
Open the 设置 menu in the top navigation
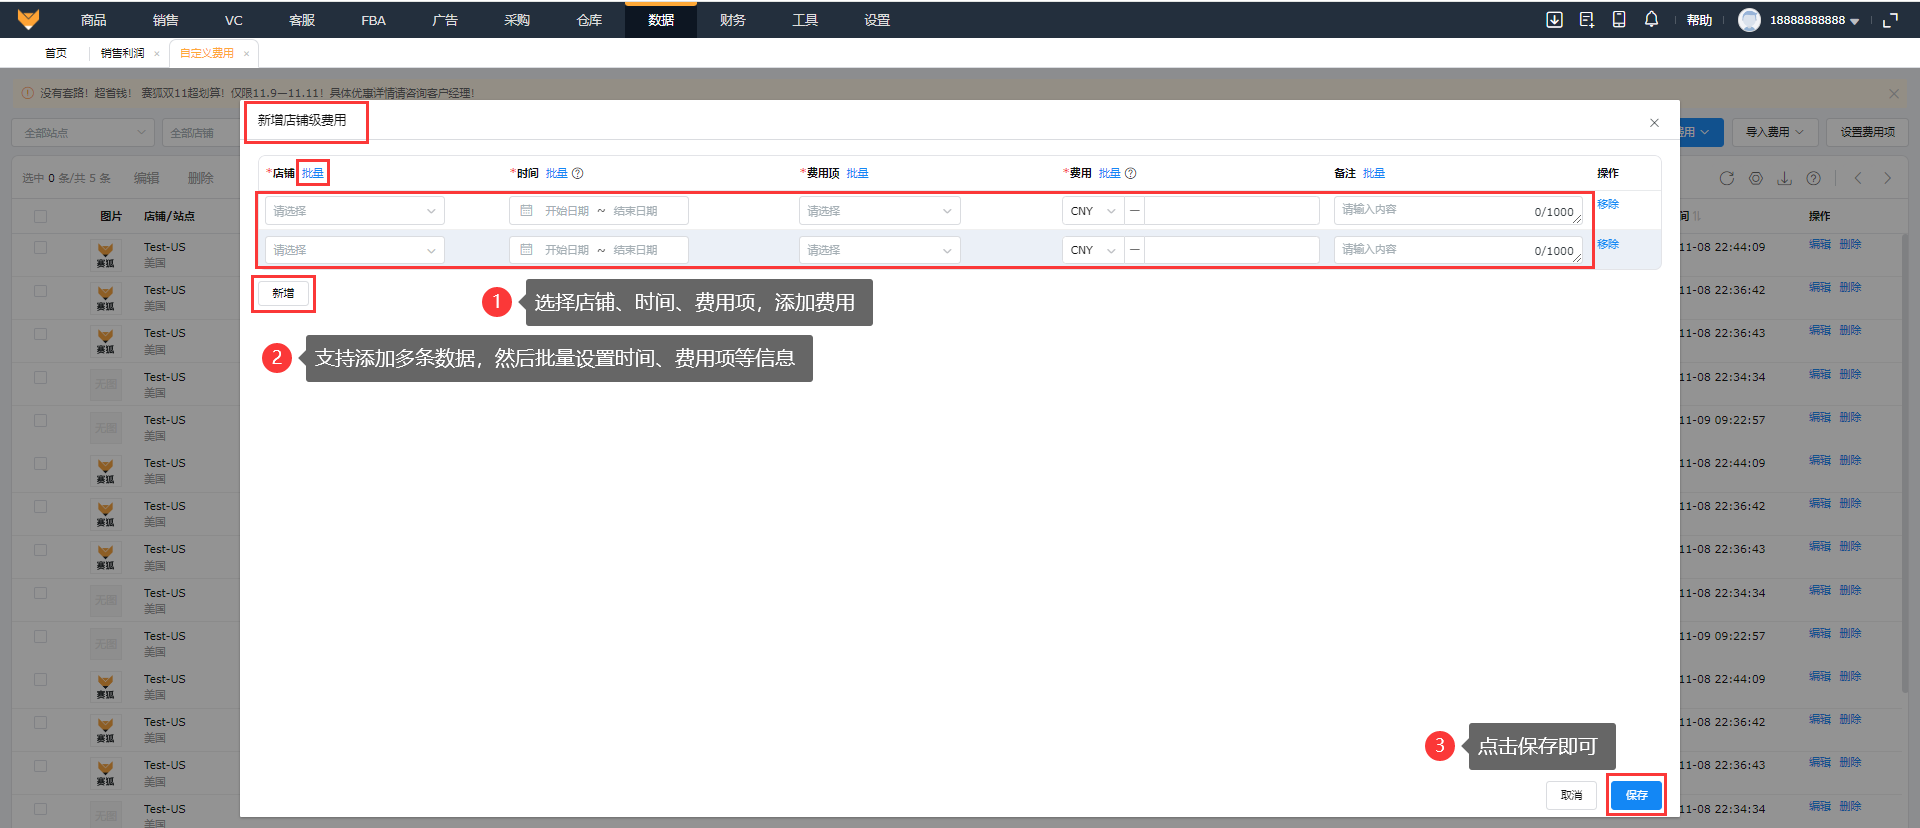tap(877, 20)
